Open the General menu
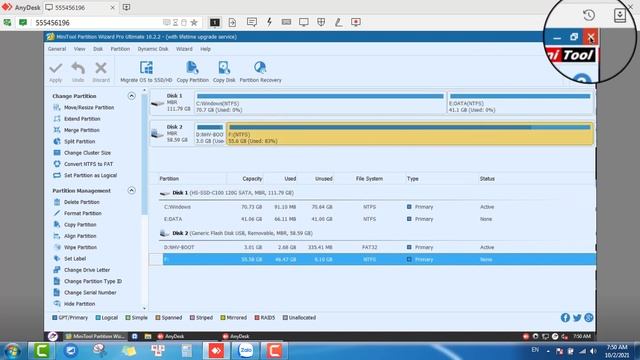This screenshot has height=360, width=640. click(57, 49)
